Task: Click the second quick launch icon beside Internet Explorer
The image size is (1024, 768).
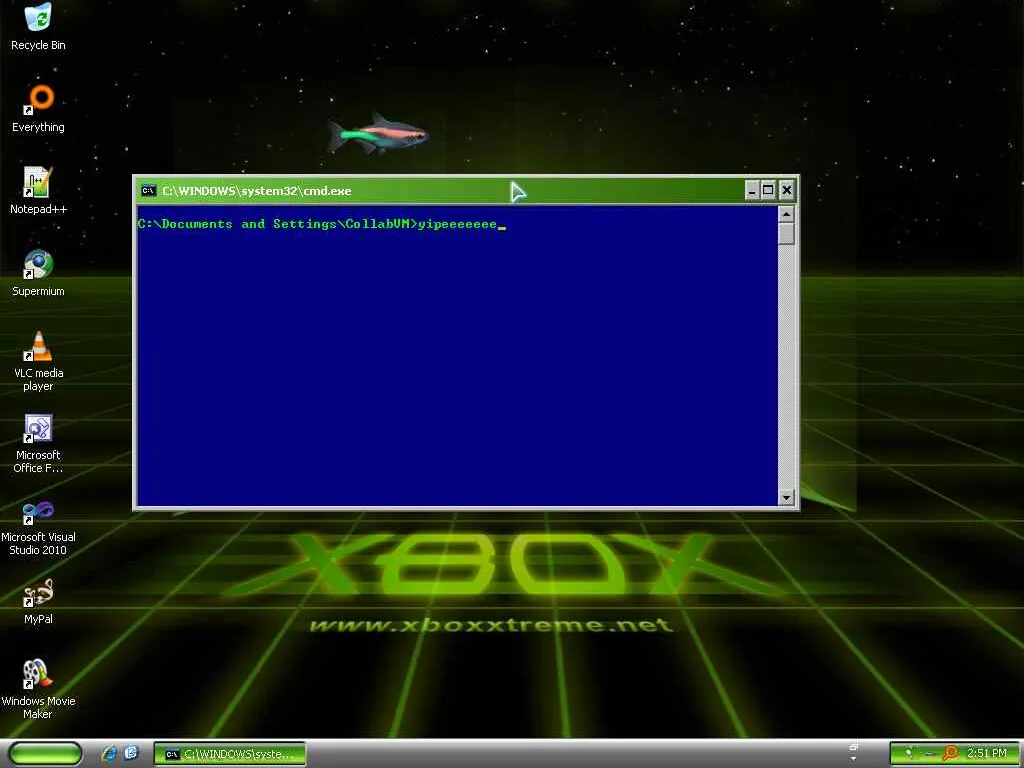Action: (131, 754)
